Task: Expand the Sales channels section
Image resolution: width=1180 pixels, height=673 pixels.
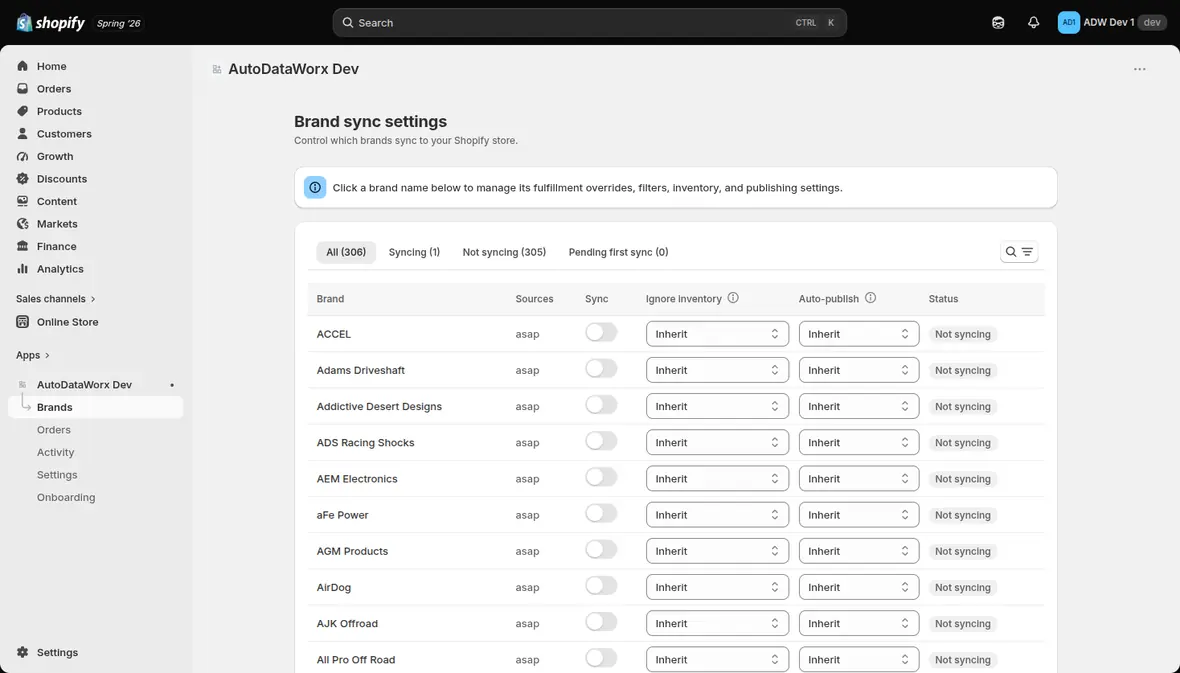Action: coord(56,299)
